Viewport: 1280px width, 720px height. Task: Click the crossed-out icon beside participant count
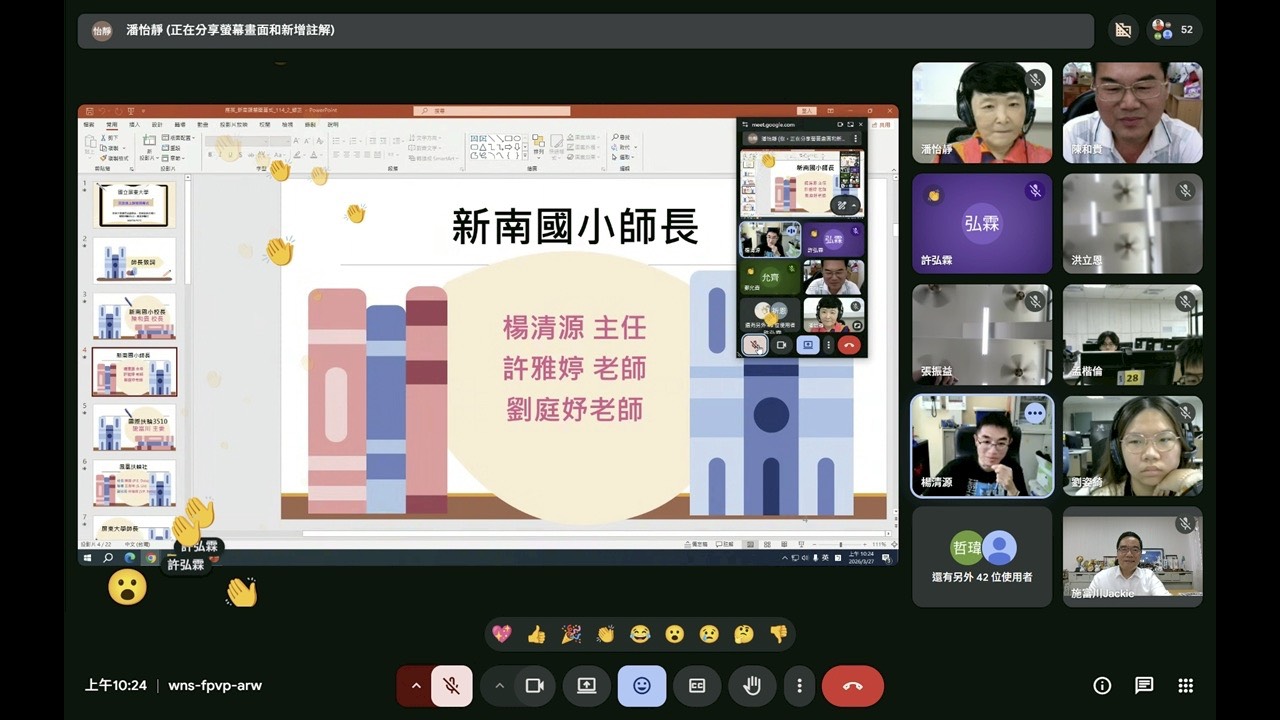[x=1123, y=30]
